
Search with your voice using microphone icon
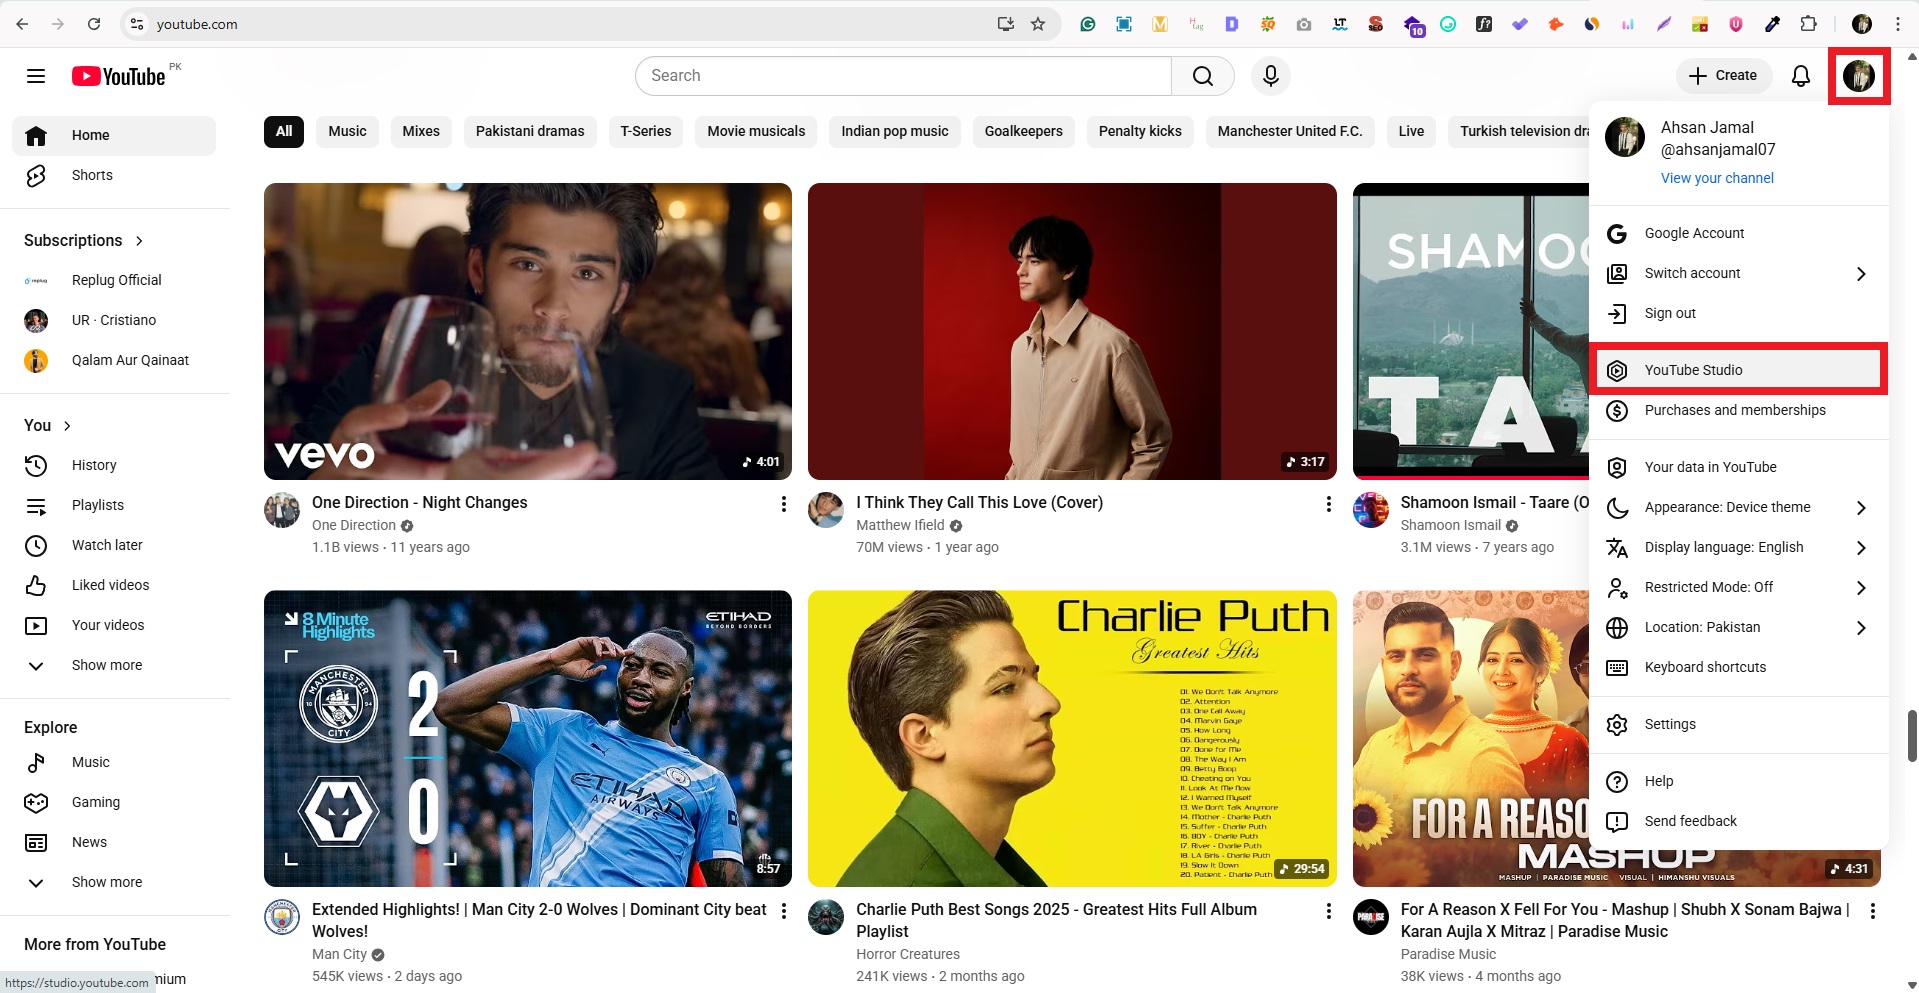[1270, 75]
